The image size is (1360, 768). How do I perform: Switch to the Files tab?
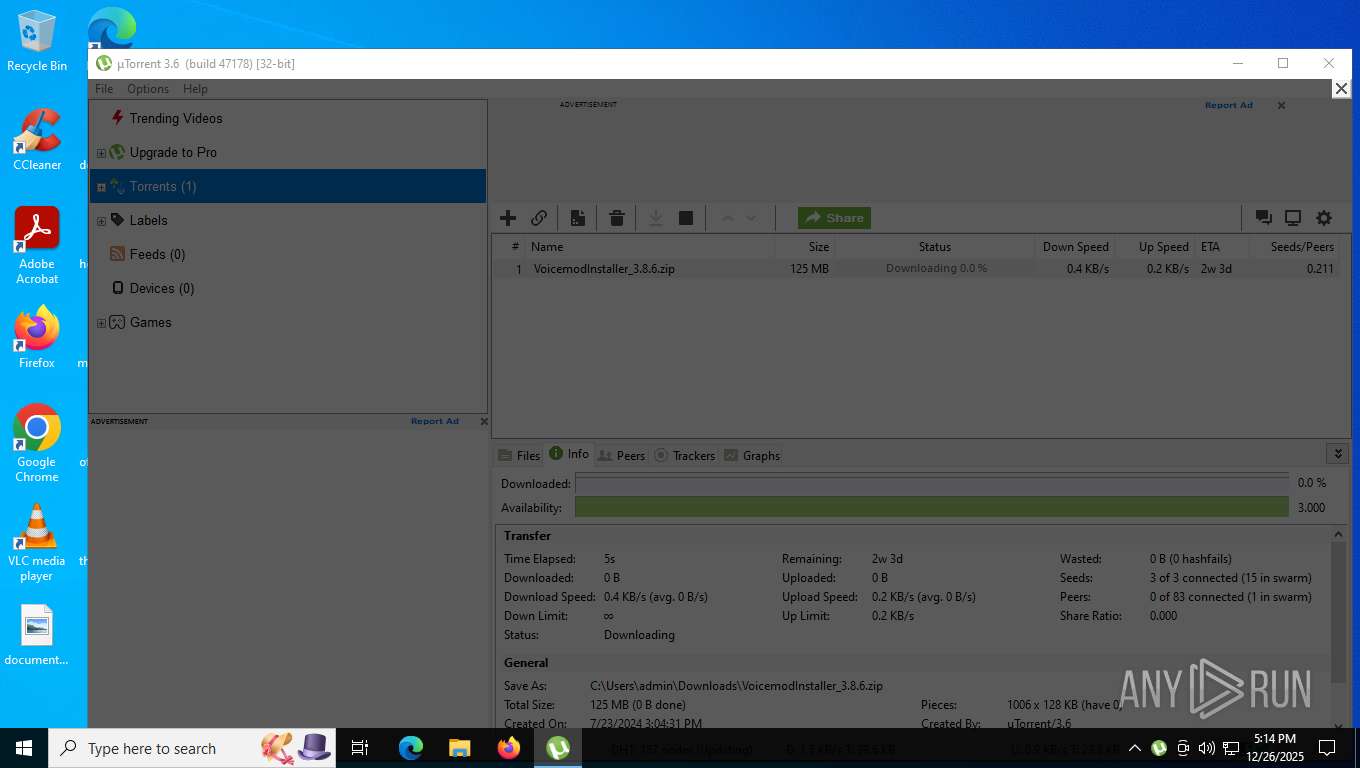519,455
